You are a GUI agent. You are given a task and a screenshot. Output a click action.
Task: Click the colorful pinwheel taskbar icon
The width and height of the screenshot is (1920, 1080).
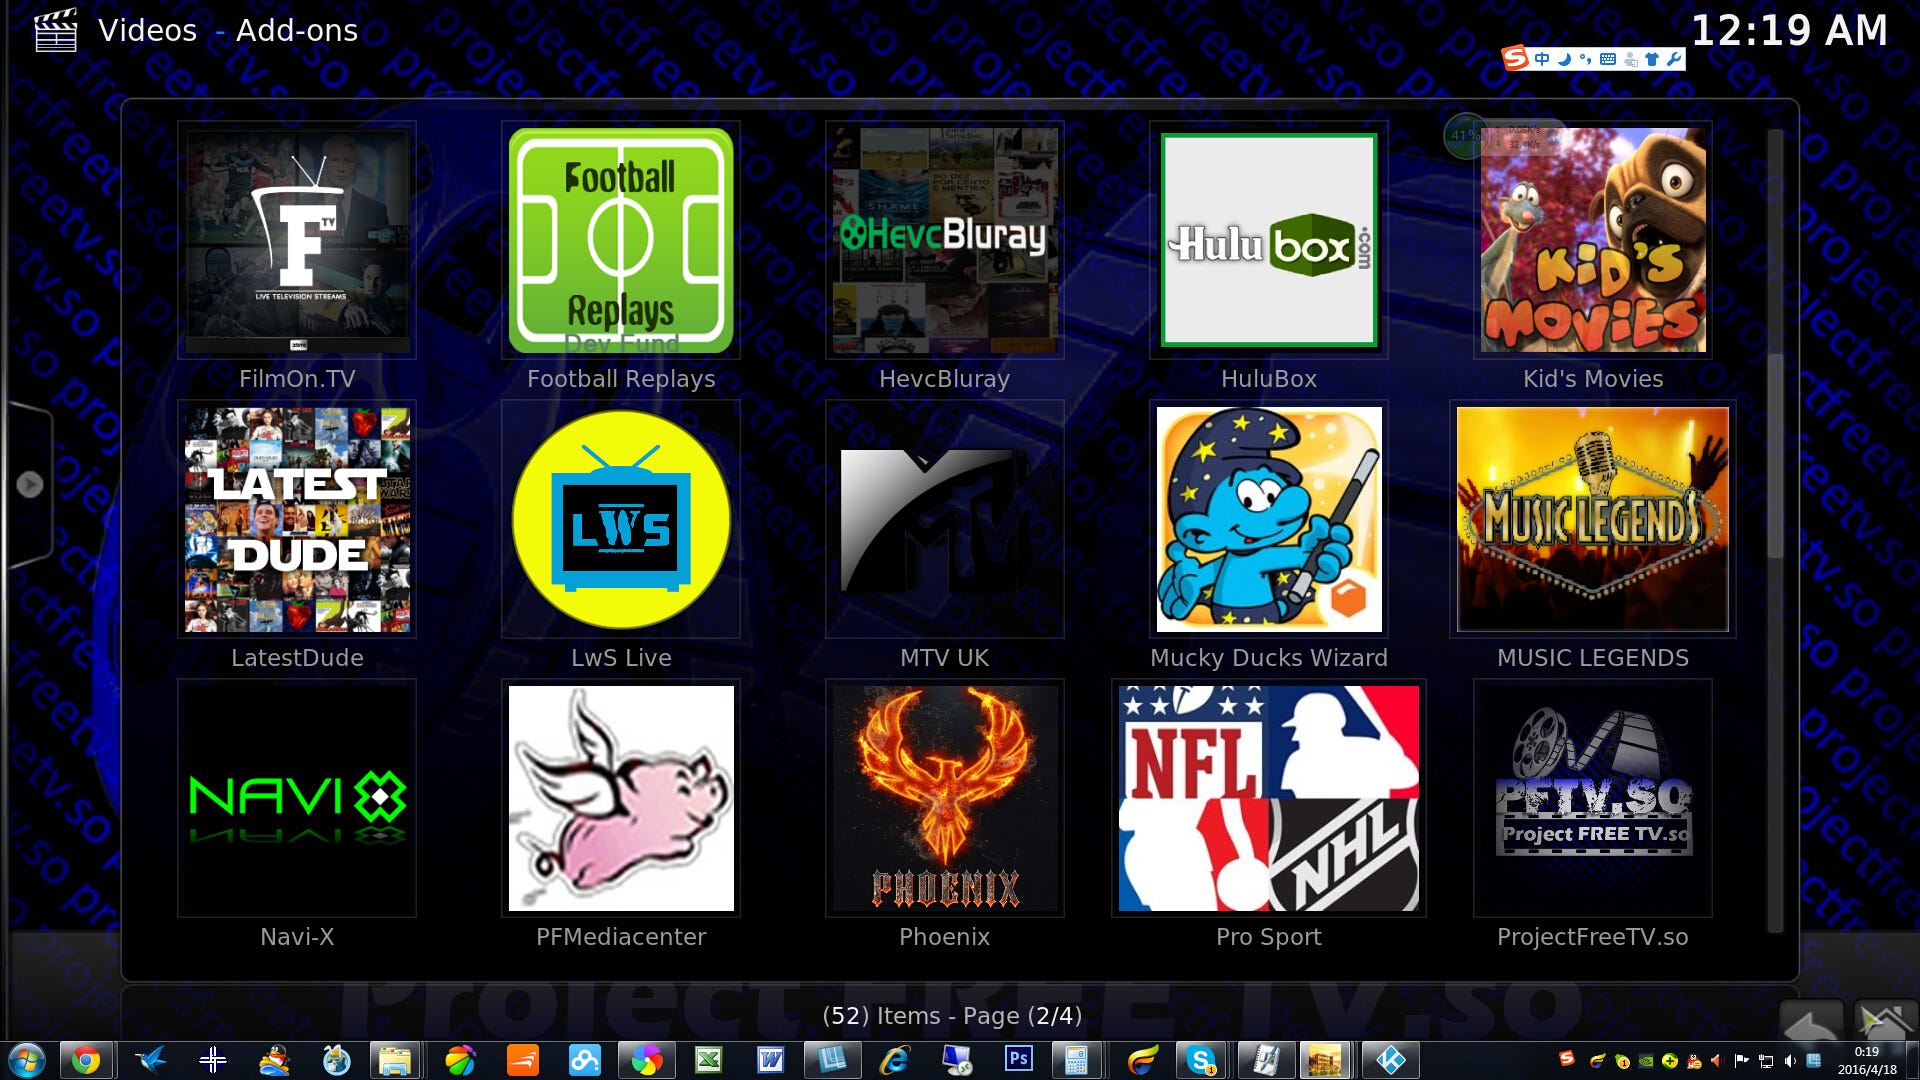(647, 1060)
